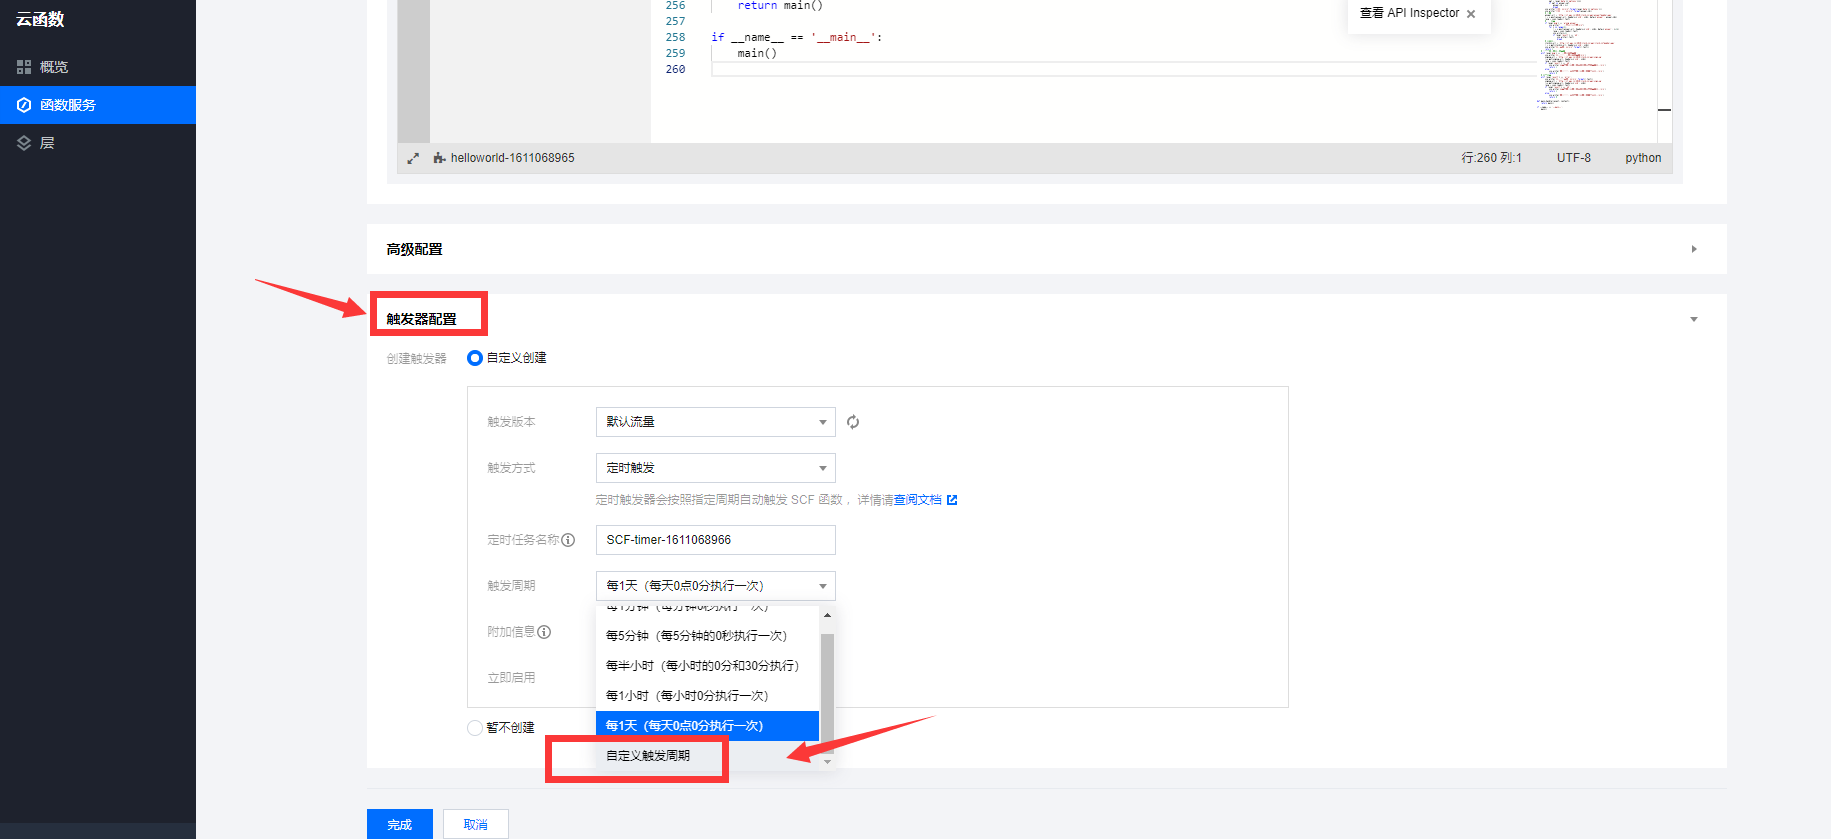The width and height of the screenshot is (1831, 839).
Task: Click the 触发器配置 section title
Action: [x=421, y=319]
